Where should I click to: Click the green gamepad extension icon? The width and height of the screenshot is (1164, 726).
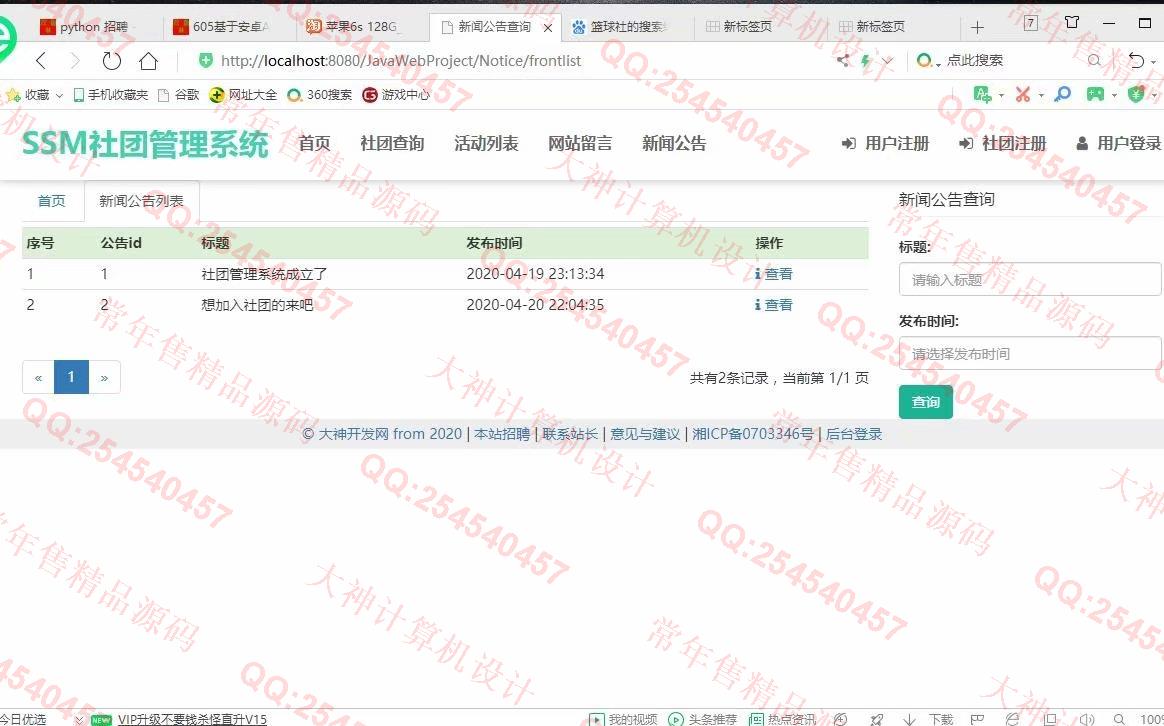point(1095,94)
